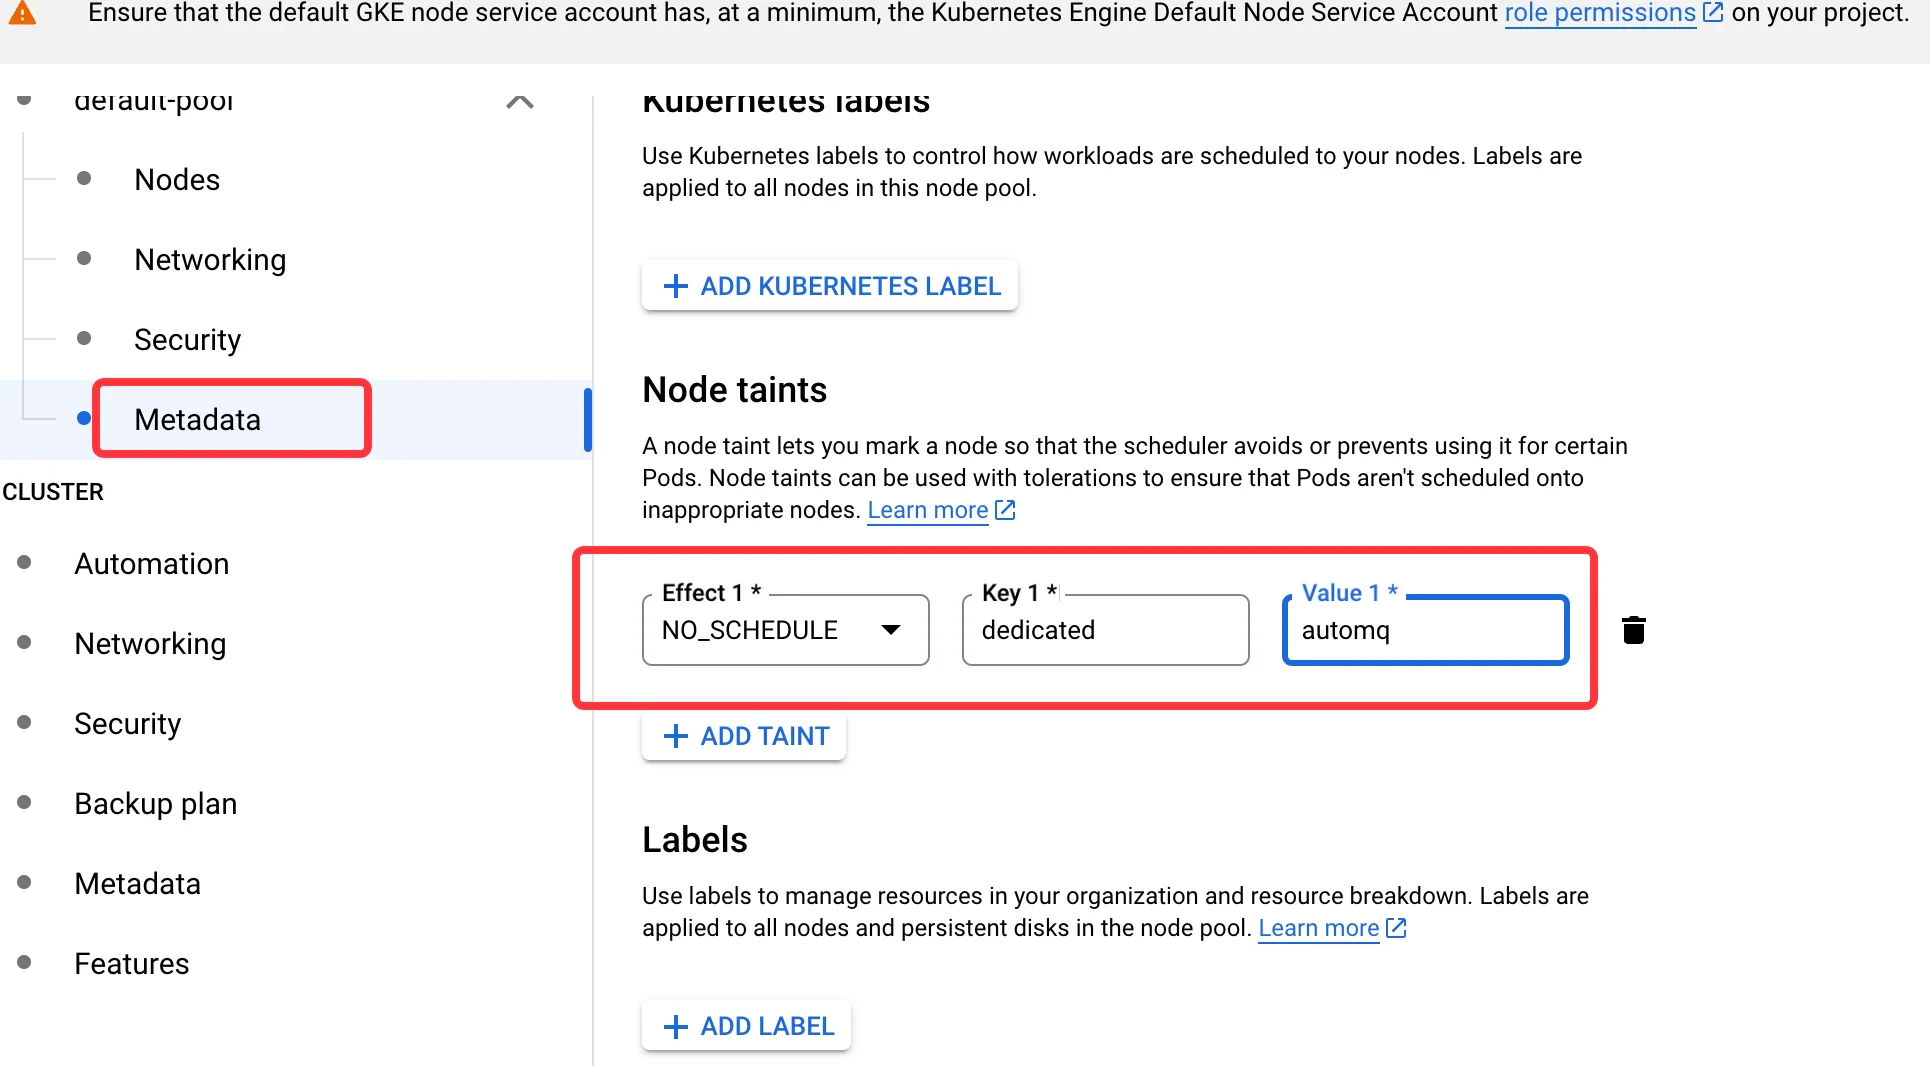Open cluster Features section
1930x1066 pixels.
pyautogui.click(x=131, y=964)
